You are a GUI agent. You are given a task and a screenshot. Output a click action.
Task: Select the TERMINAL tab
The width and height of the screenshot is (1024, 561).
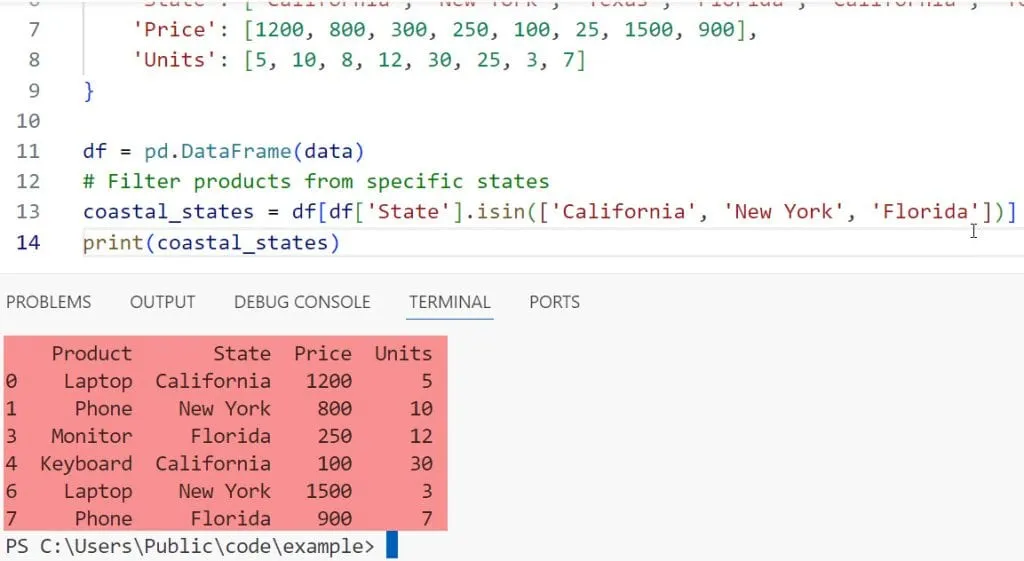(x=450, y=302)
